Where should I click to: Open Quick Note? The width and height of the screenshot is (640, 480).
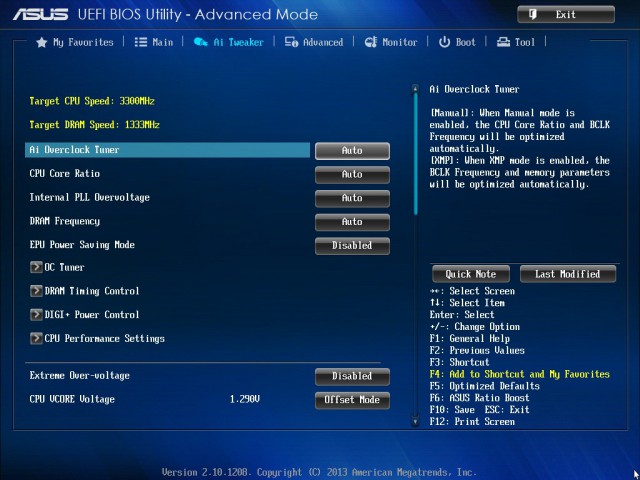(x=471, y=274)
